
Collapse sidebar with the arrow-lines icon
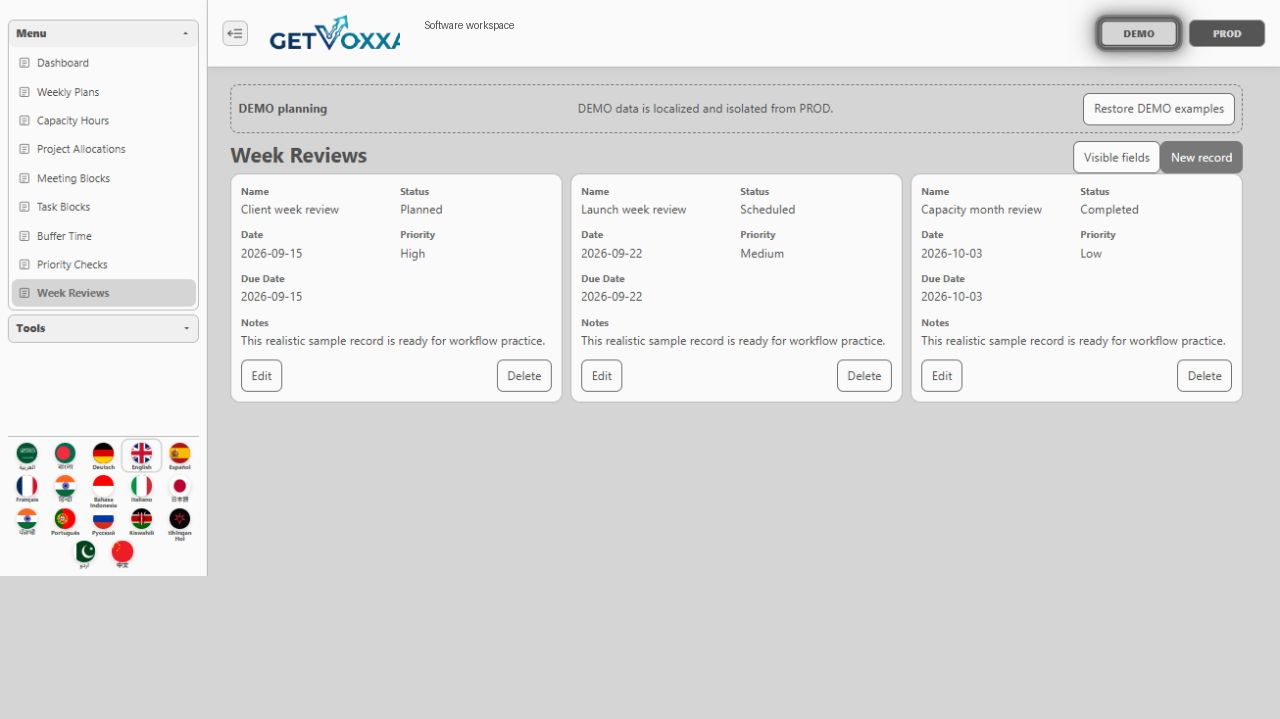tap(235, 33)
